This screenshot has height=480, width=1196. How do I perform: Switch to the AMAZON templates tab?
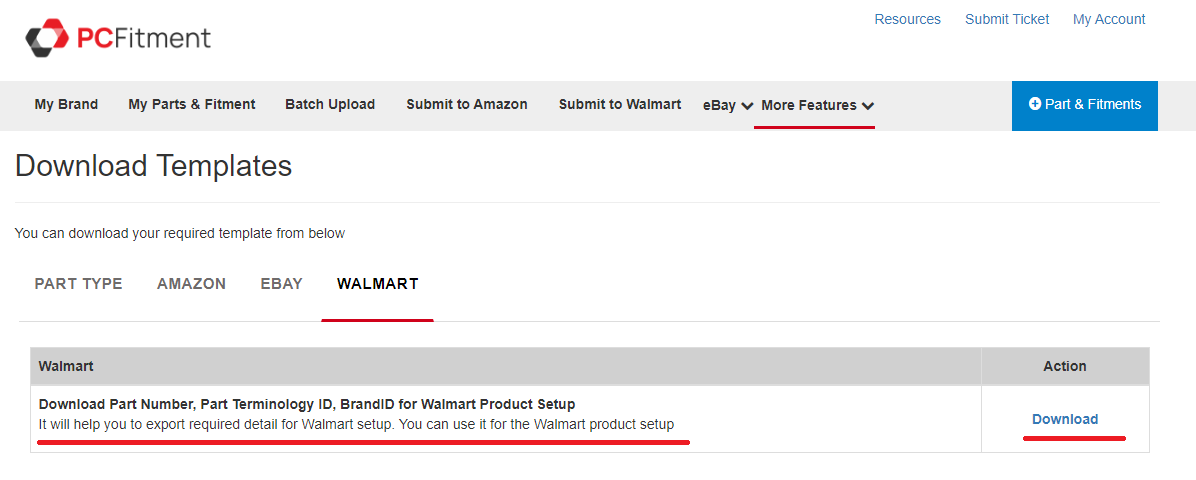point(191,284)
